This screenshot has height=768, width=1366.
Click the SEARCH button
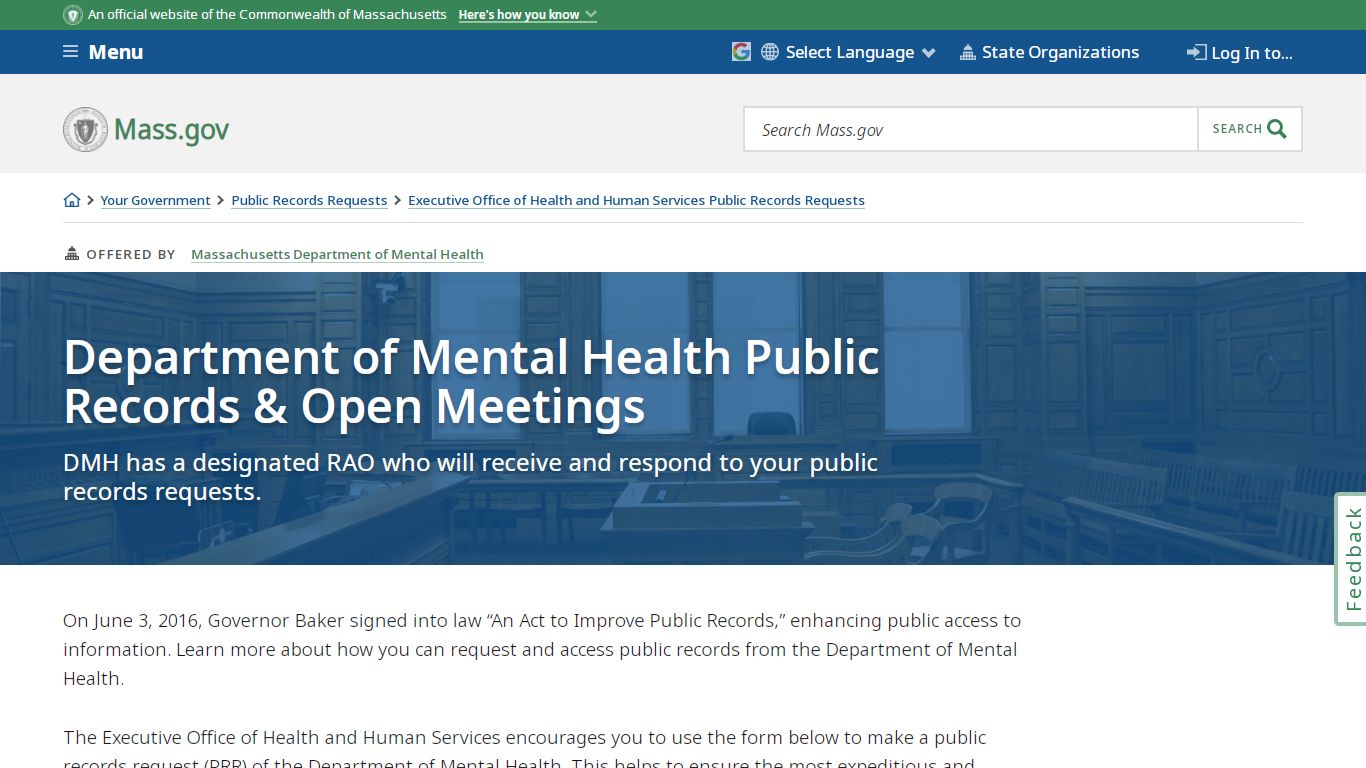point(1250,129)
